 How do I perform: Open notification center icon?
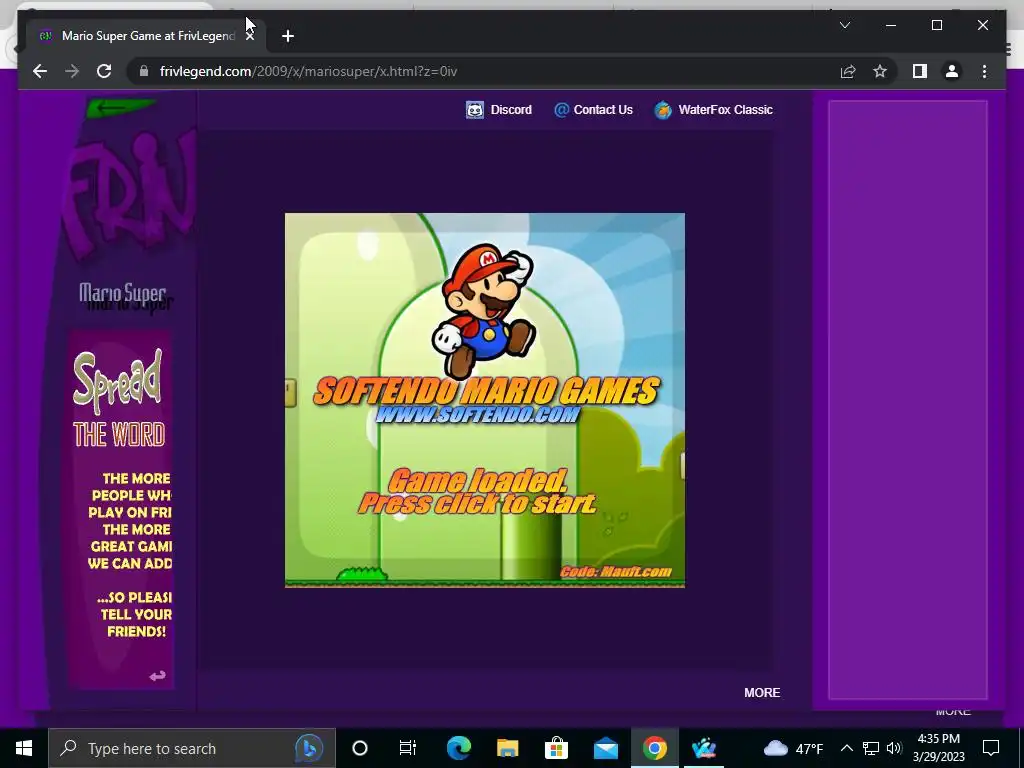coord(991,748)
